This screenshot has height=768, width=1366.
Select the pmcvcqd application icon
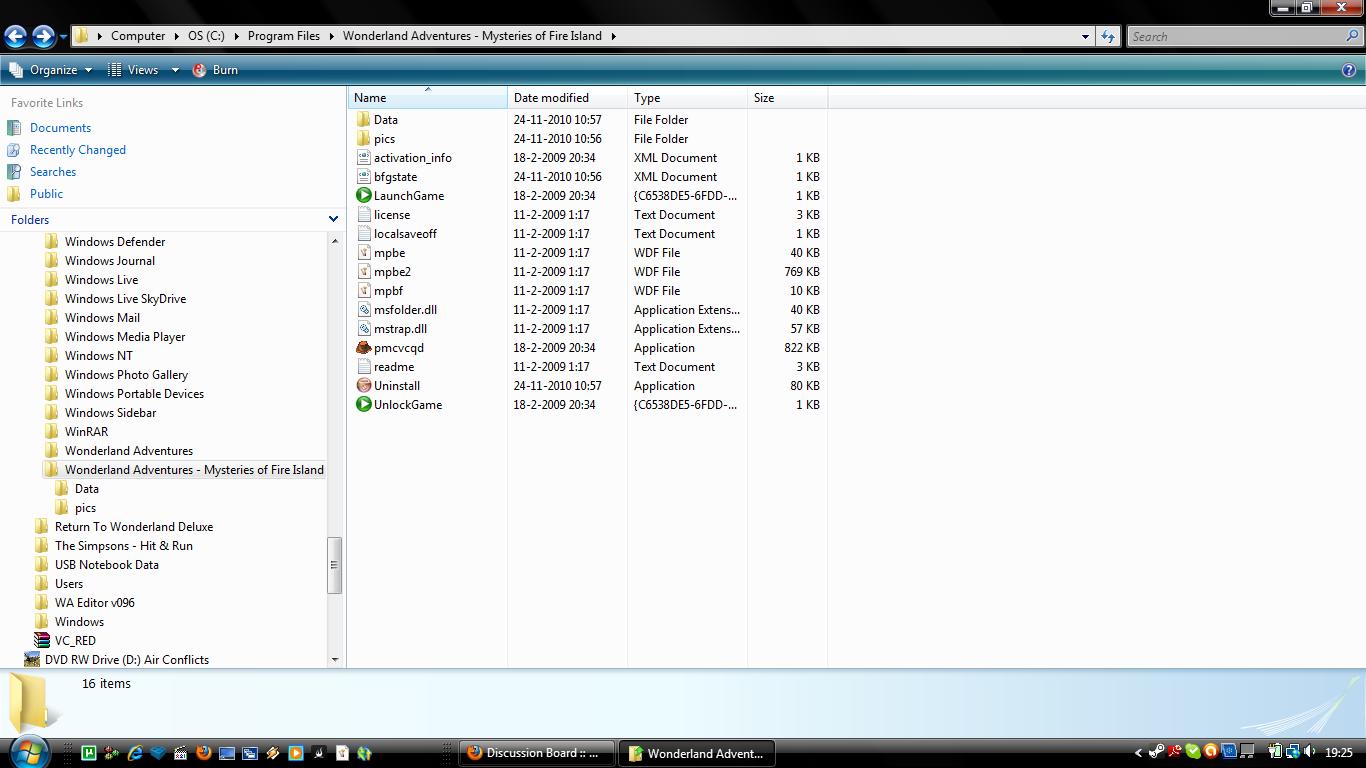coord(364,348)
